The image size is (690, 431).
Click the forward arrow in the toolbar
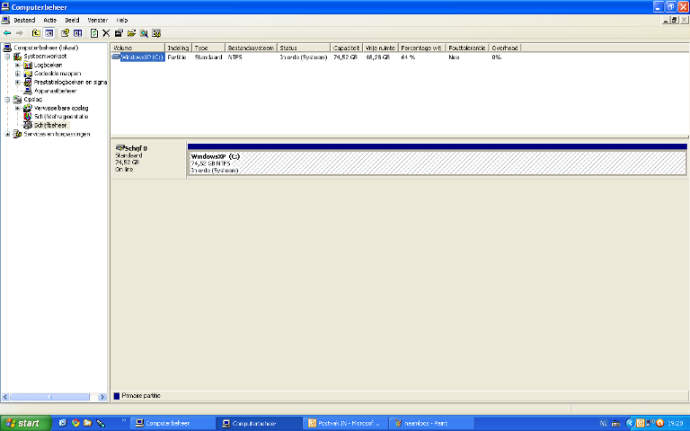pos(19,33)
